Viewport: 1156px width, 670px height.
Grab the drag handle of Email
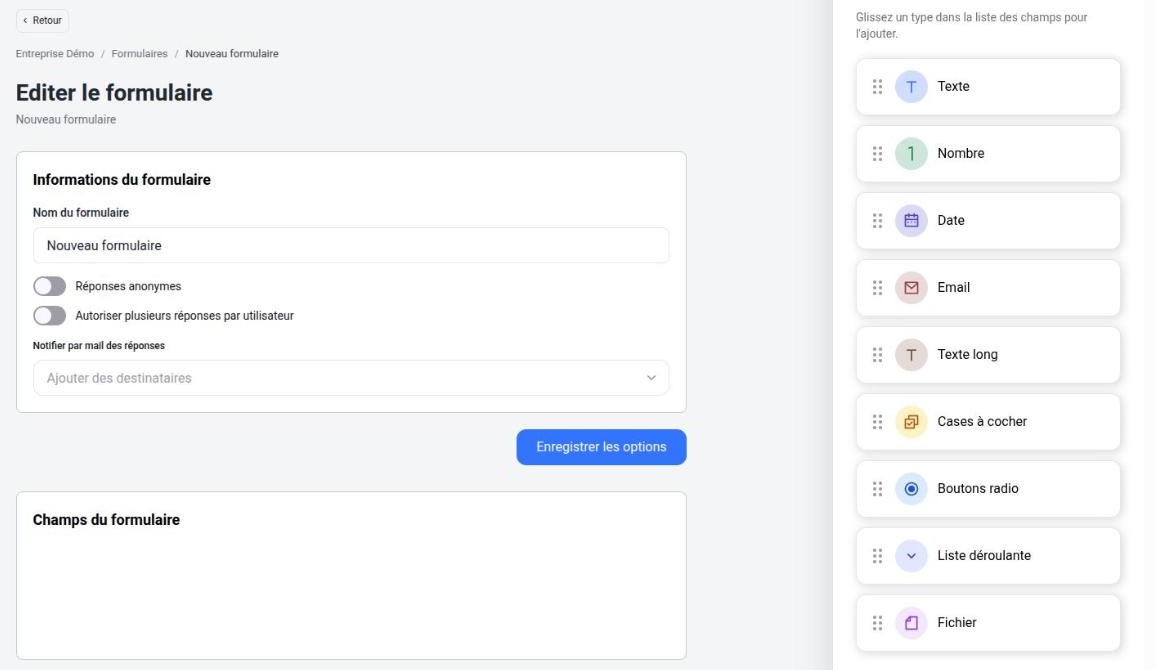coord(877,288)
